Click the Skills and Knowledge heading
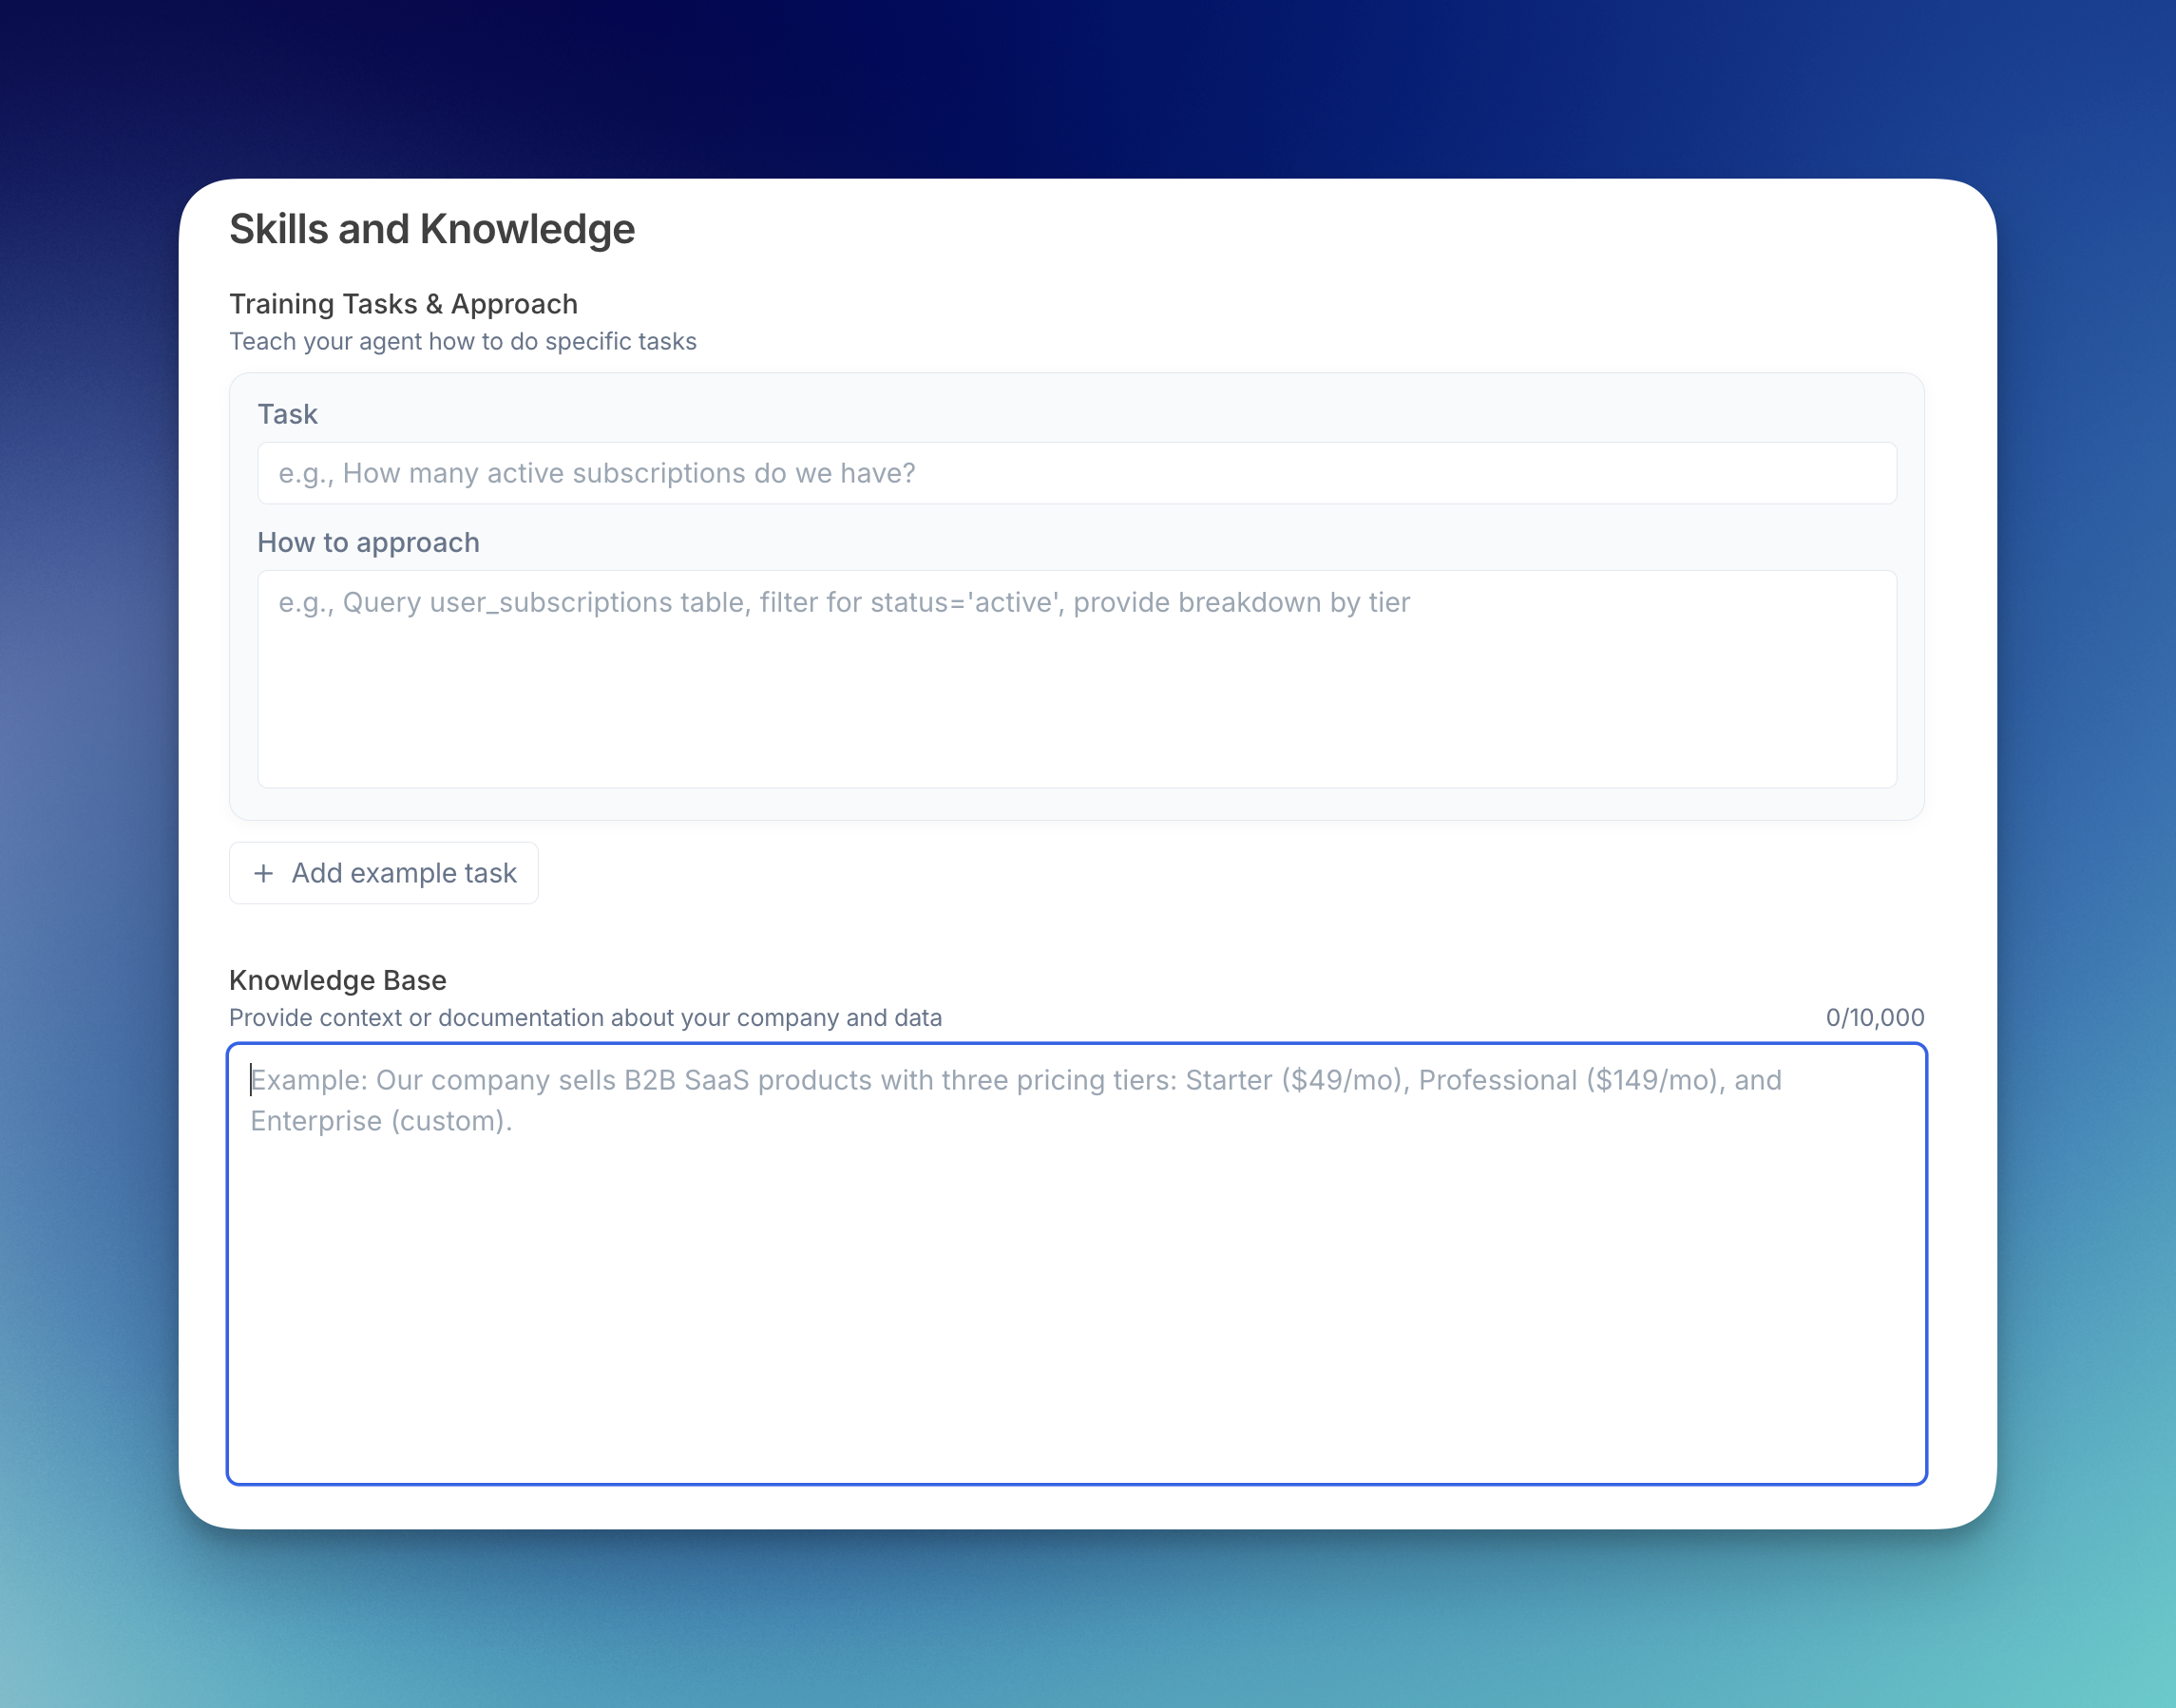2176x1708 pixels. click(x=432, y=229)
